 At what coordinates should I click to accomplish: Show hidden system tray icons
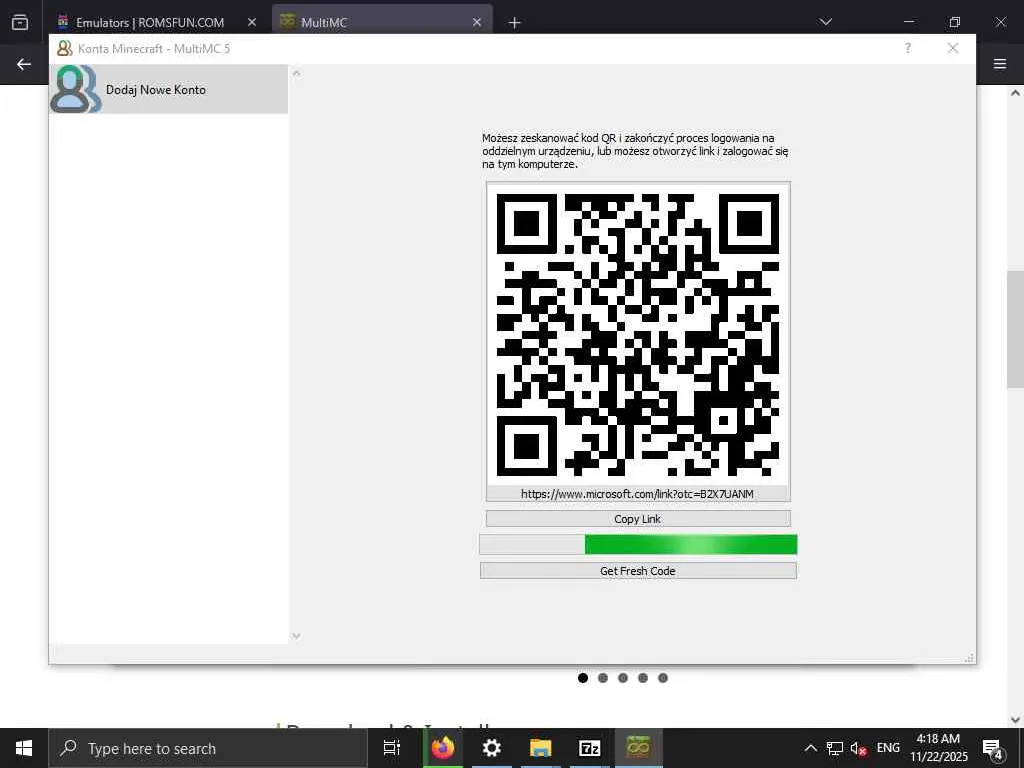pyautogui.click(x=810, y=748)
